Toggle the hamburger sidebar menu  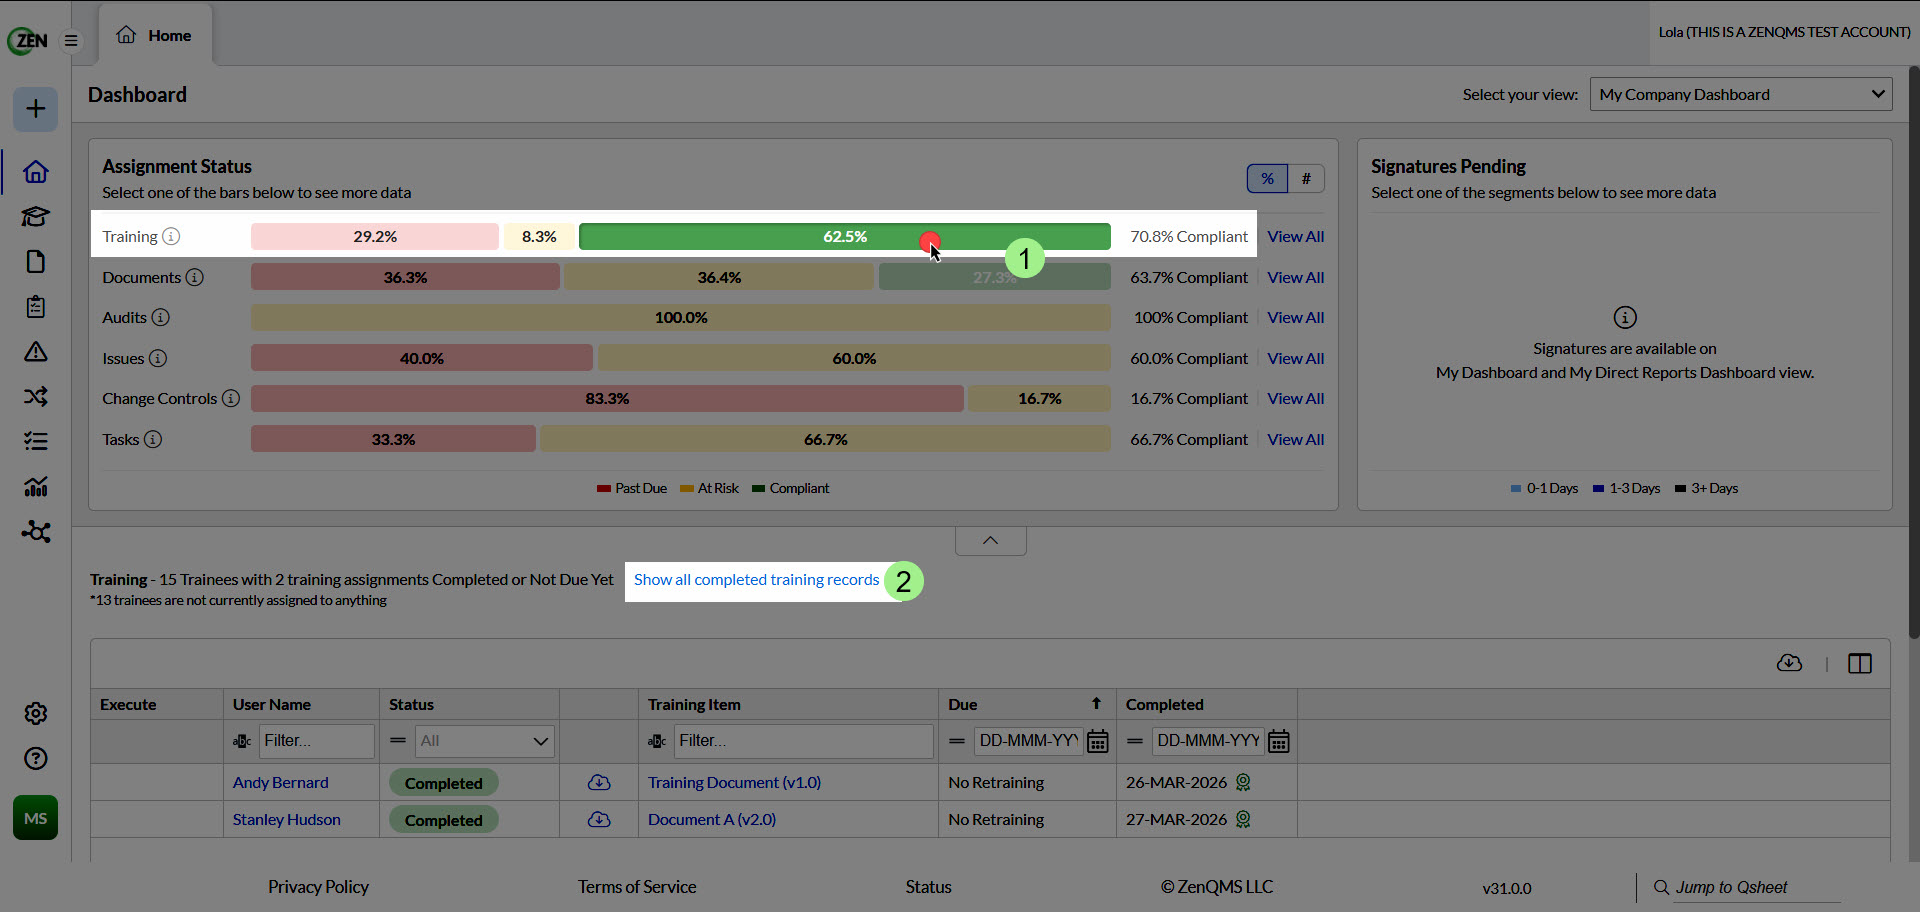coord(71,40)
